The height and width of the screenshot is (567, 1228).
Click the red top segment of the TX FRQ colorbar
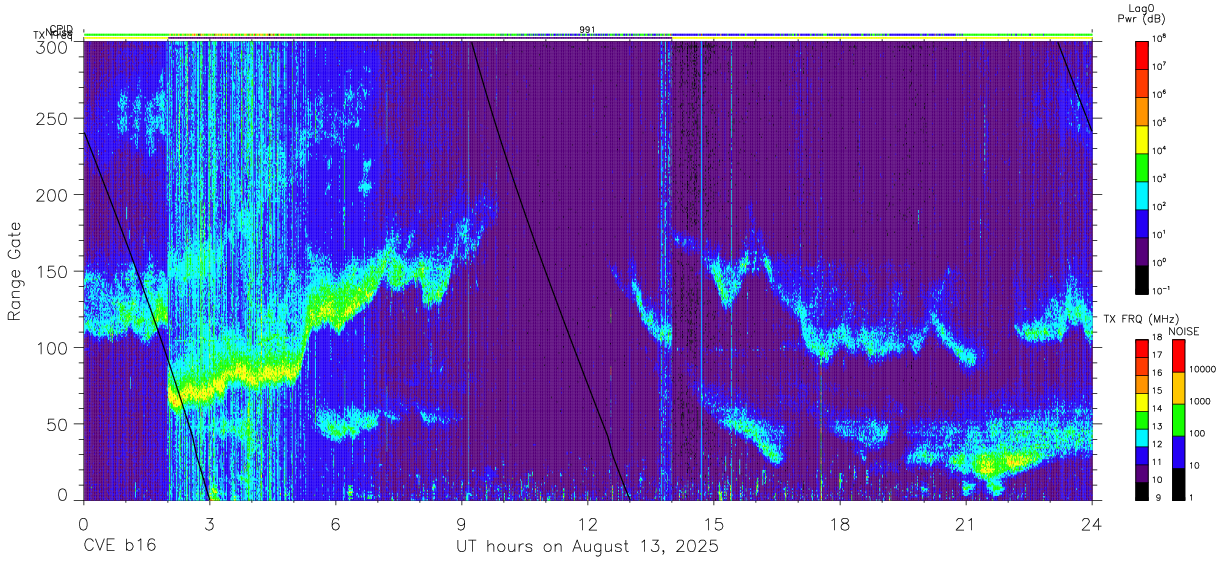(1142, 349)
